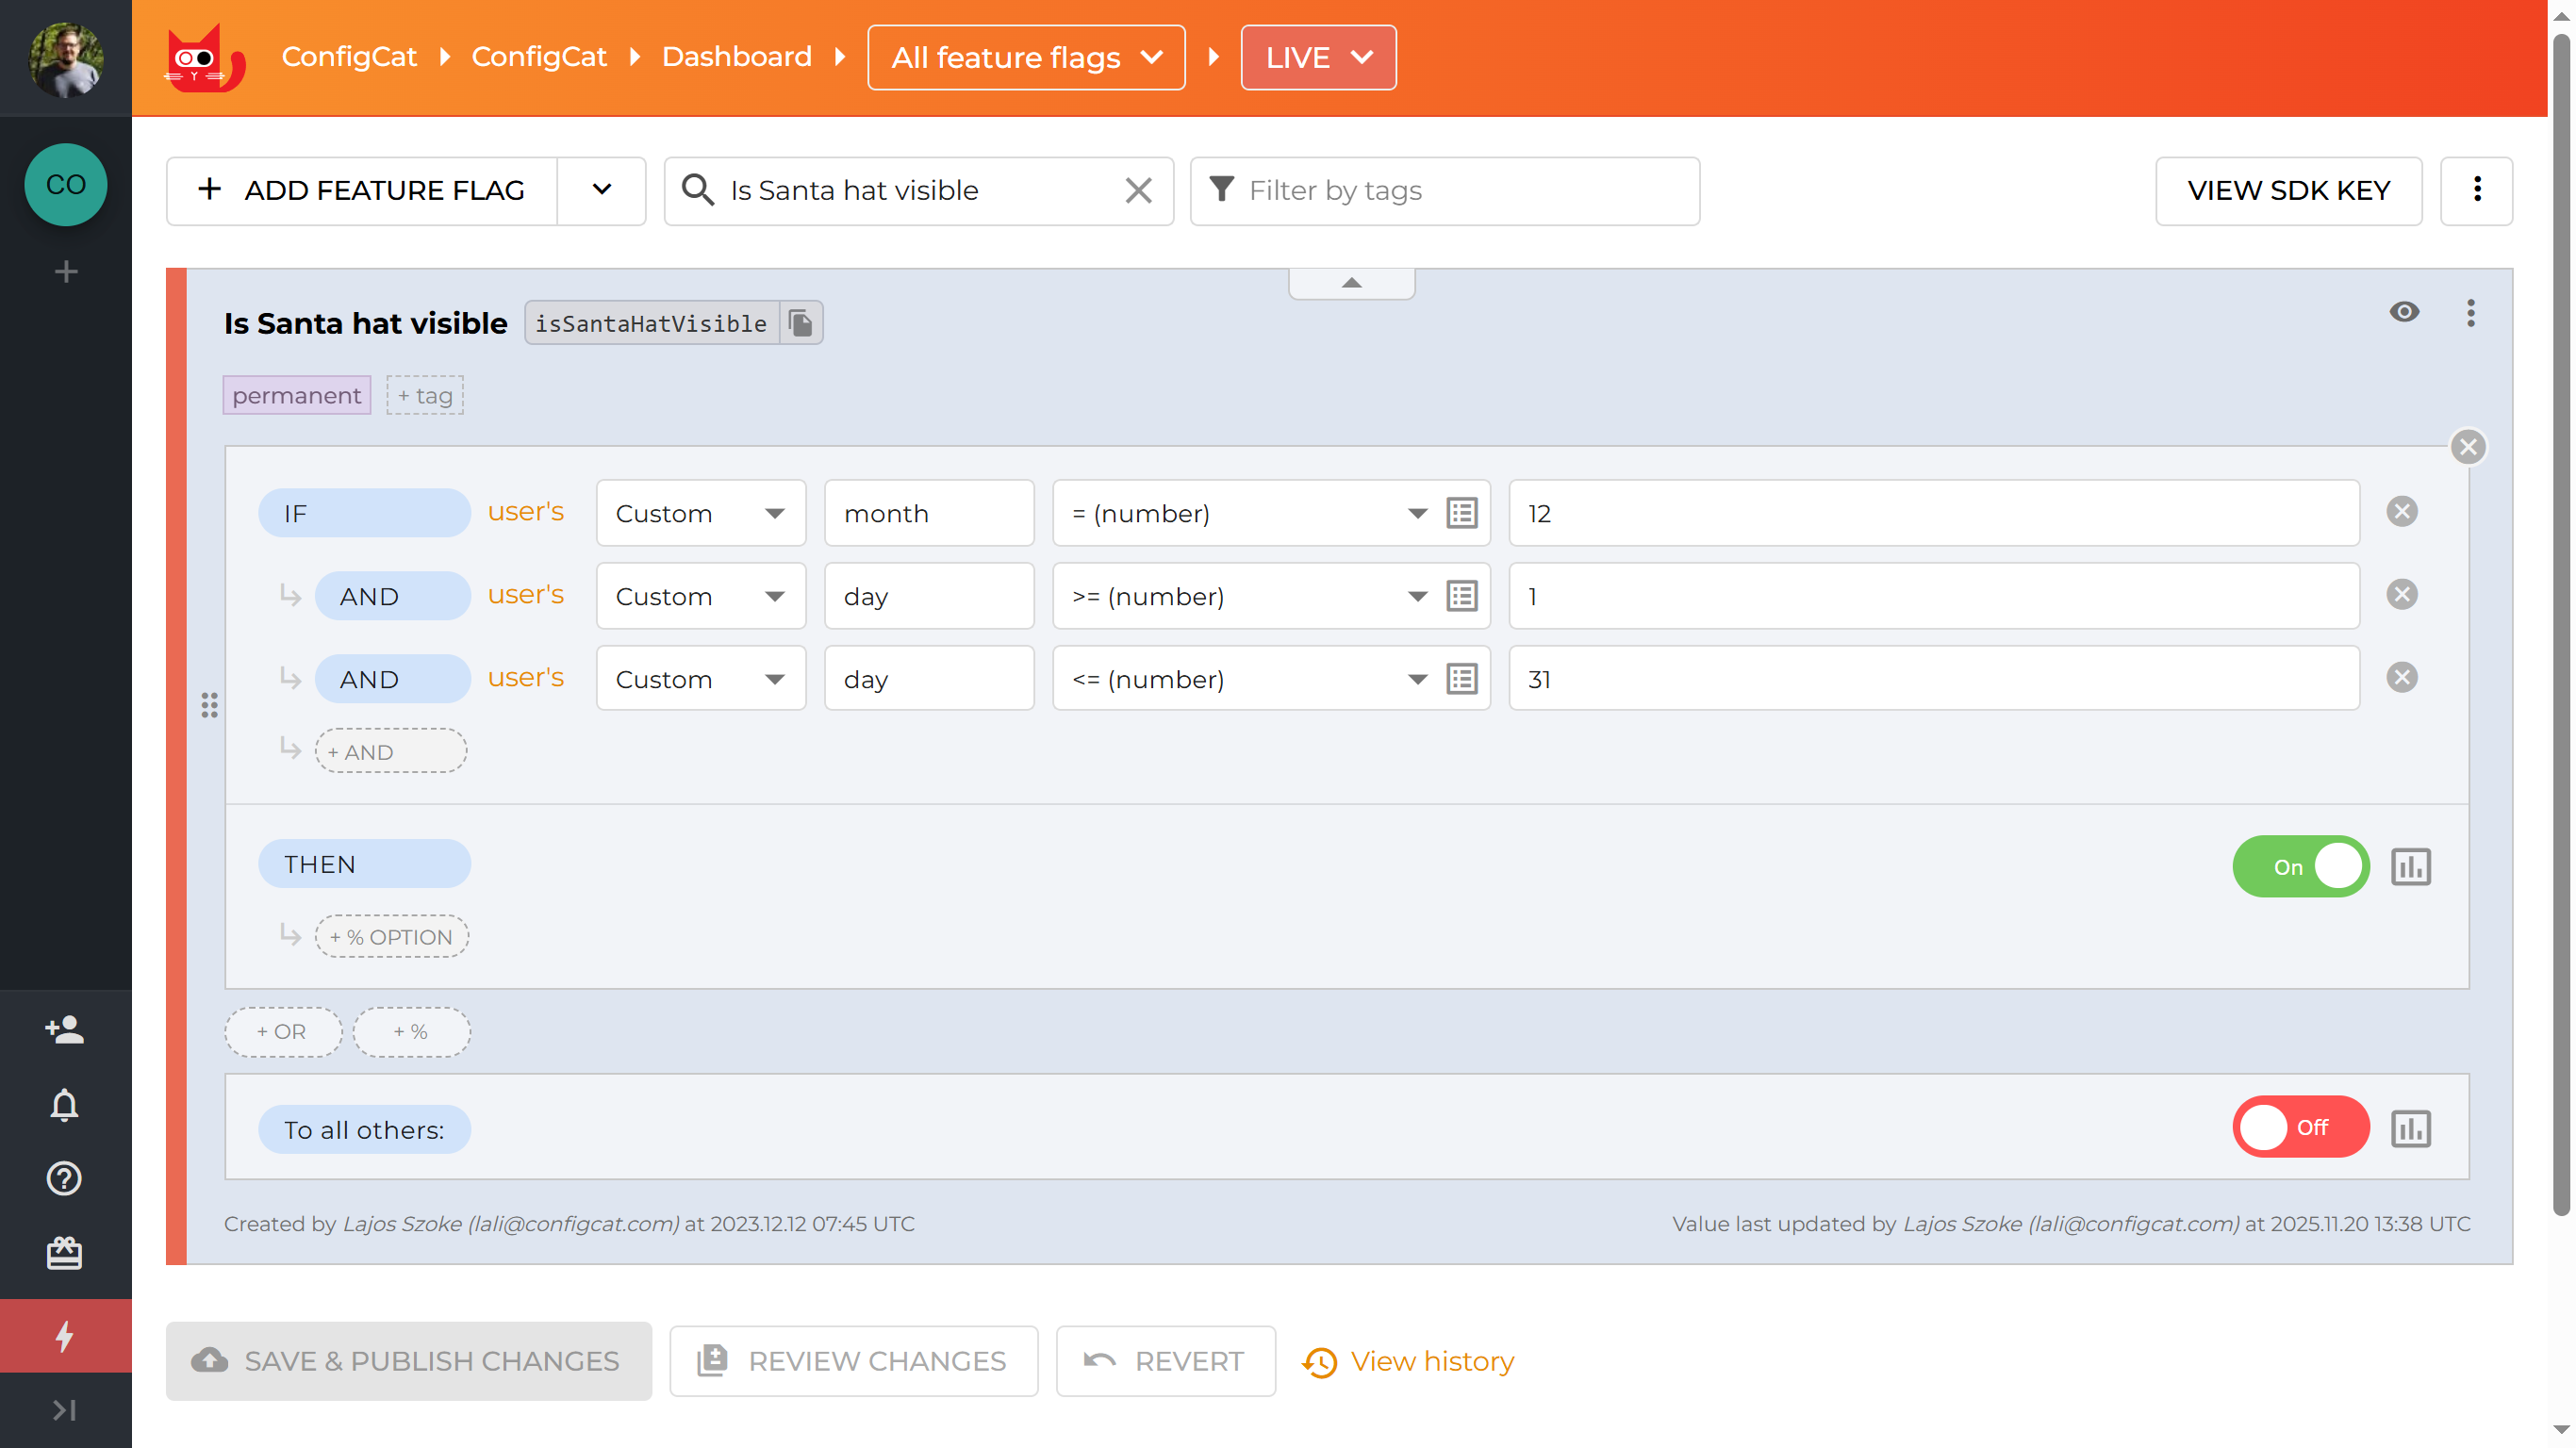2576x1448 pixels.
Task: Turn off the THEN On toggle
Action: (x=2300, y=866)
